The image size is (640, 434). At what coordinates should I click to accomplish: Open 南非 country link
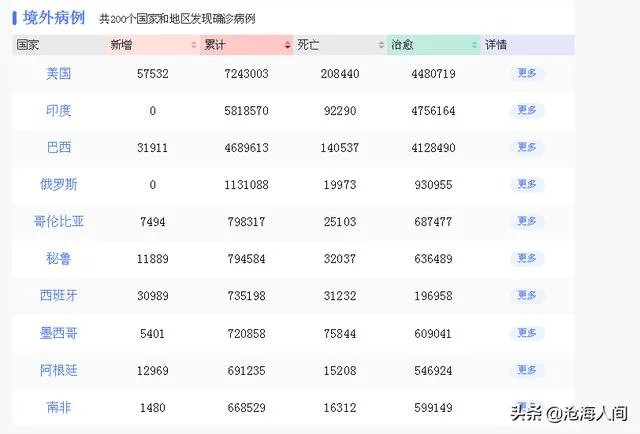point(59,407)
